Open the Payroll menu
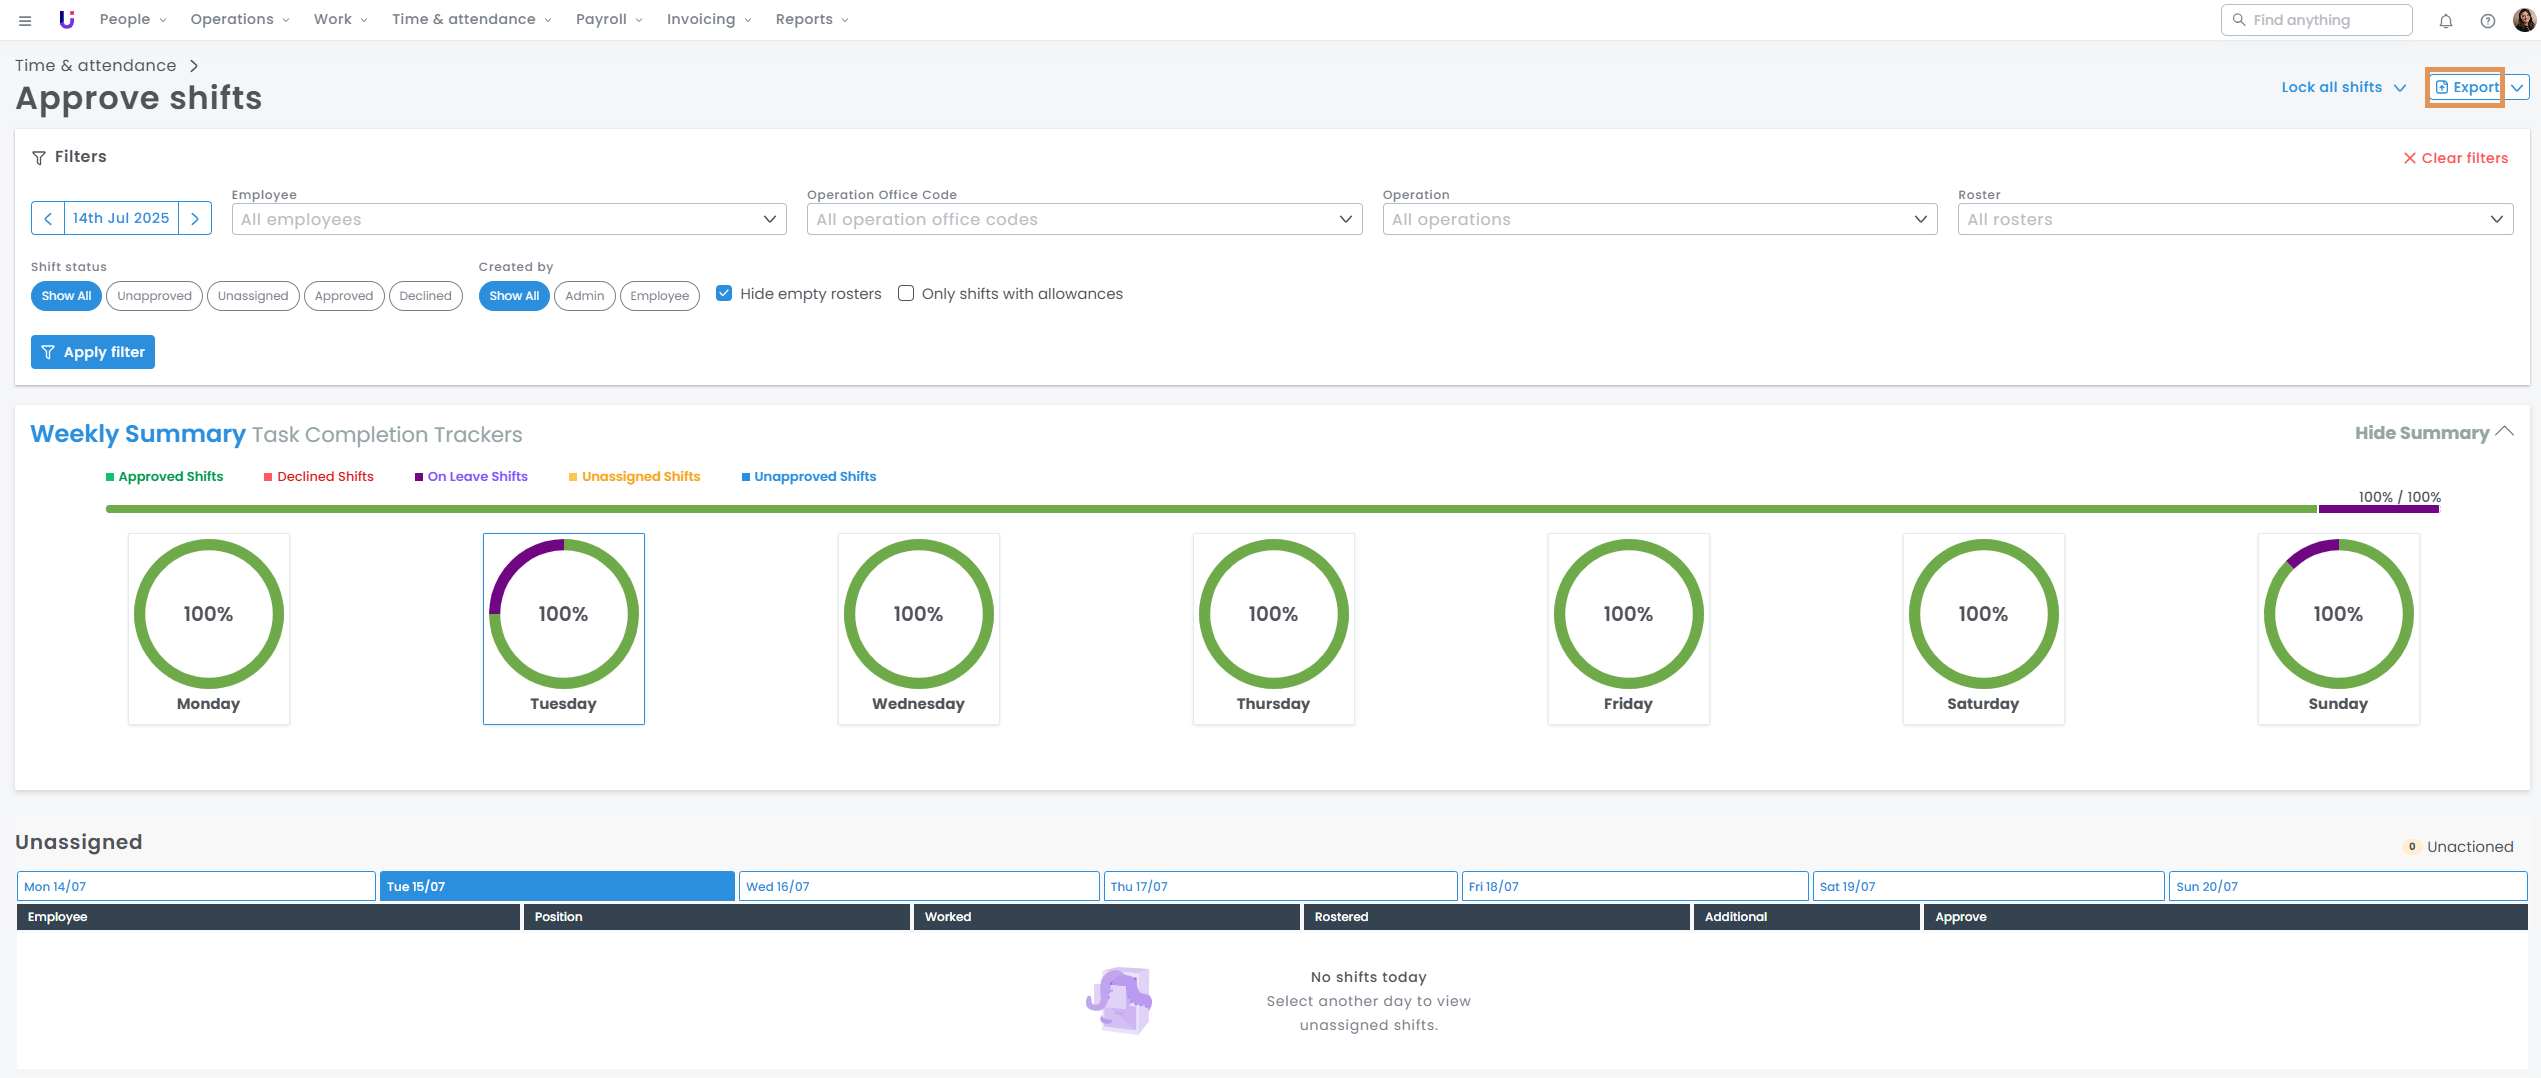This screenshot has width=2541, height=1078. tap(608, 19)
